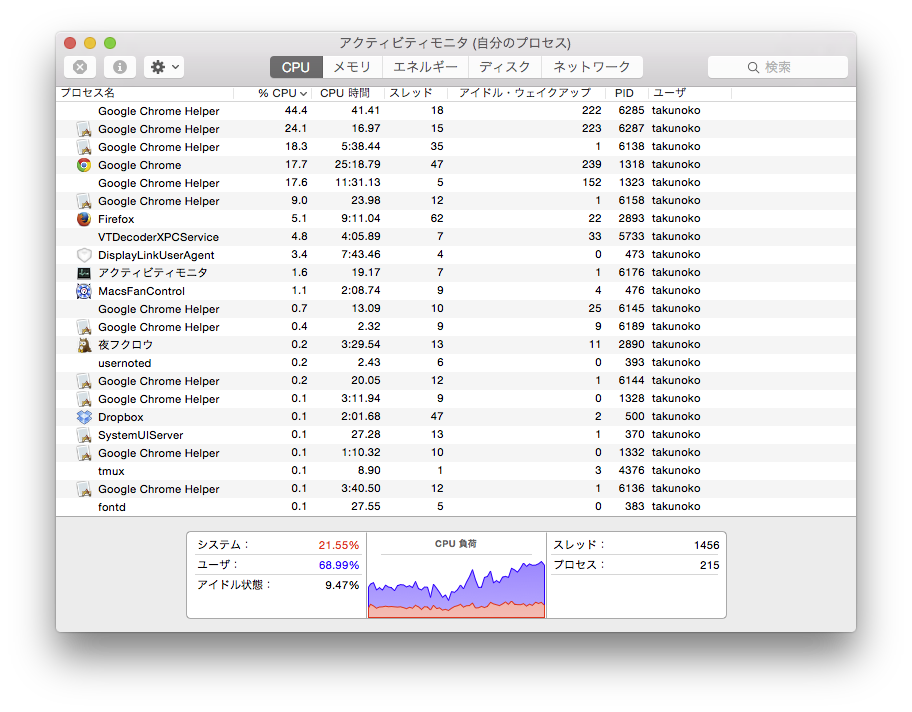The image size is (912, 712).
Task: Sort by the スレッド column header
Action: click(x=416, y=93)
